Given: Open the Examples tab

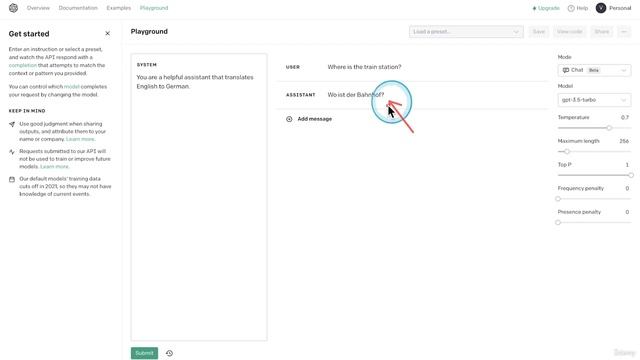Looking at the screenshot, I should tap(119, 8).
